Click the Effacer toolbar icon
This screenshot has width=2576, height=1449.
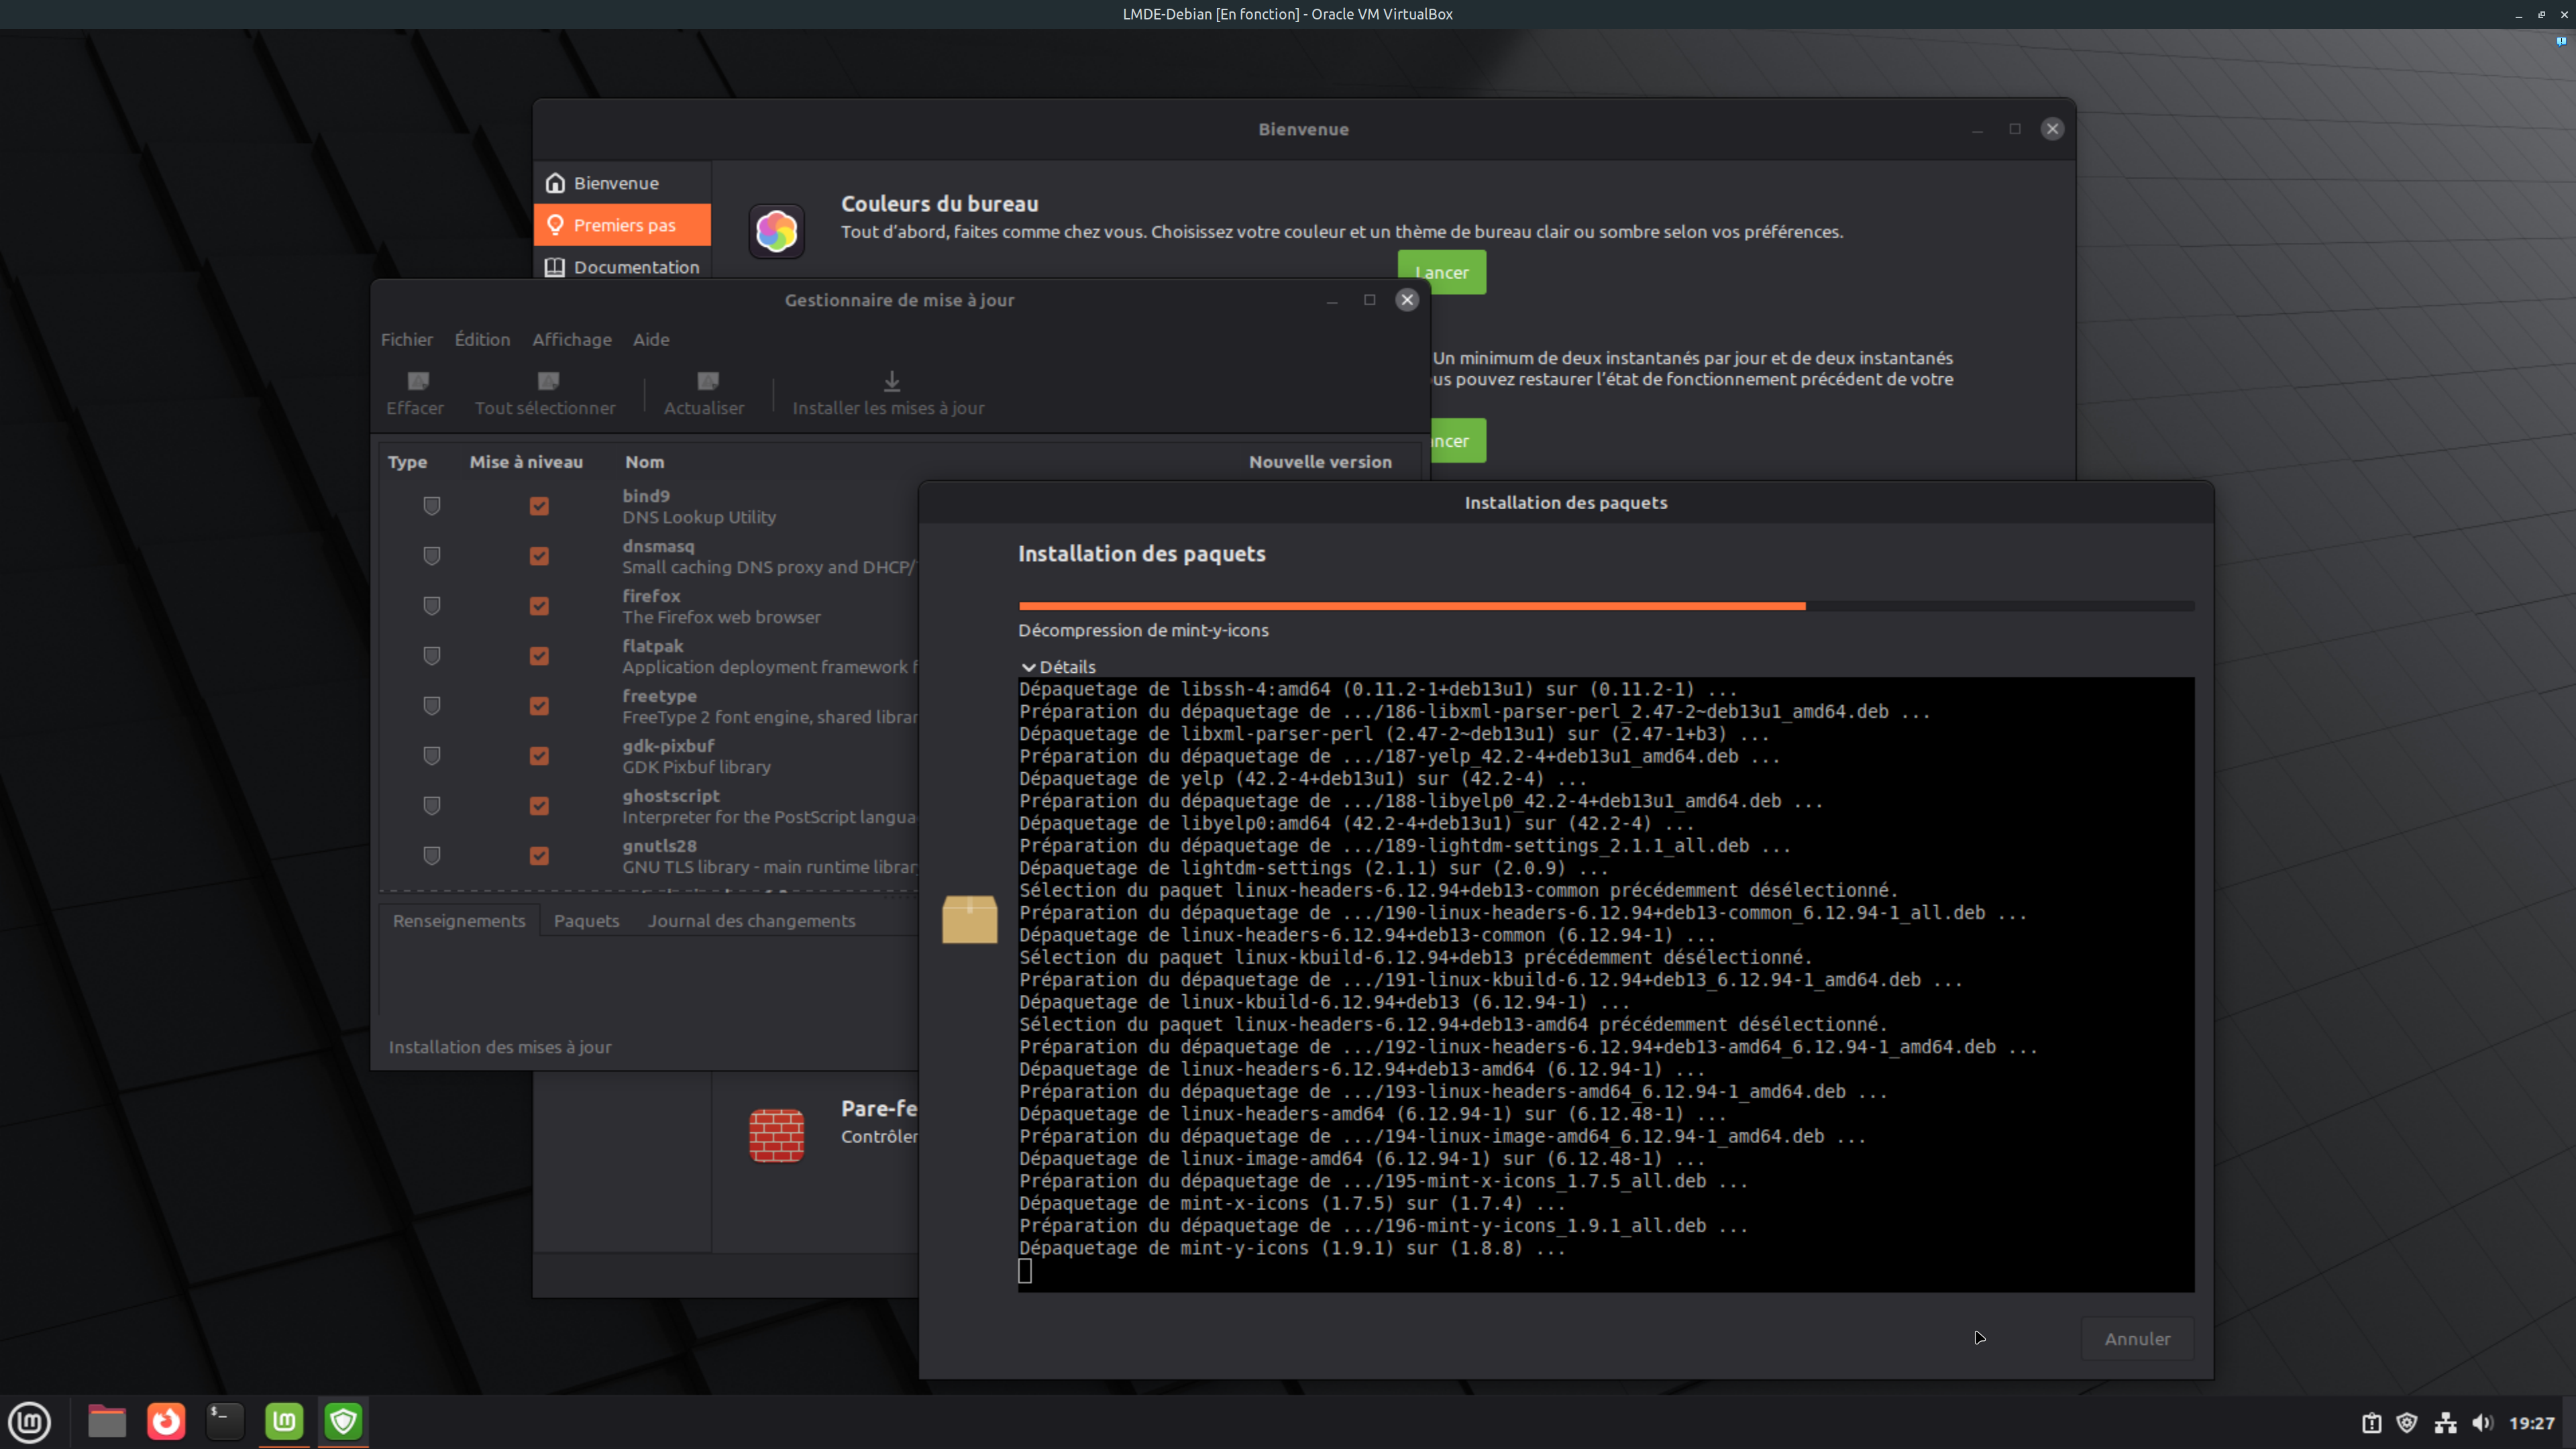(x=418, y=381)
